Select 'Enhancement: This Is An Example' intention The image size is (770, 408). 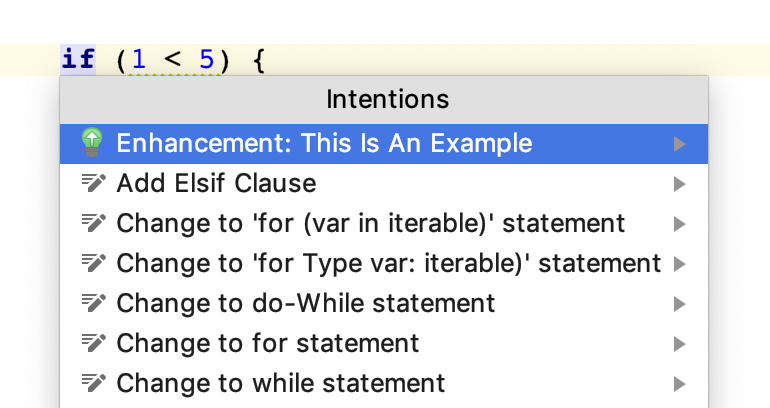[x=324, y=143]
